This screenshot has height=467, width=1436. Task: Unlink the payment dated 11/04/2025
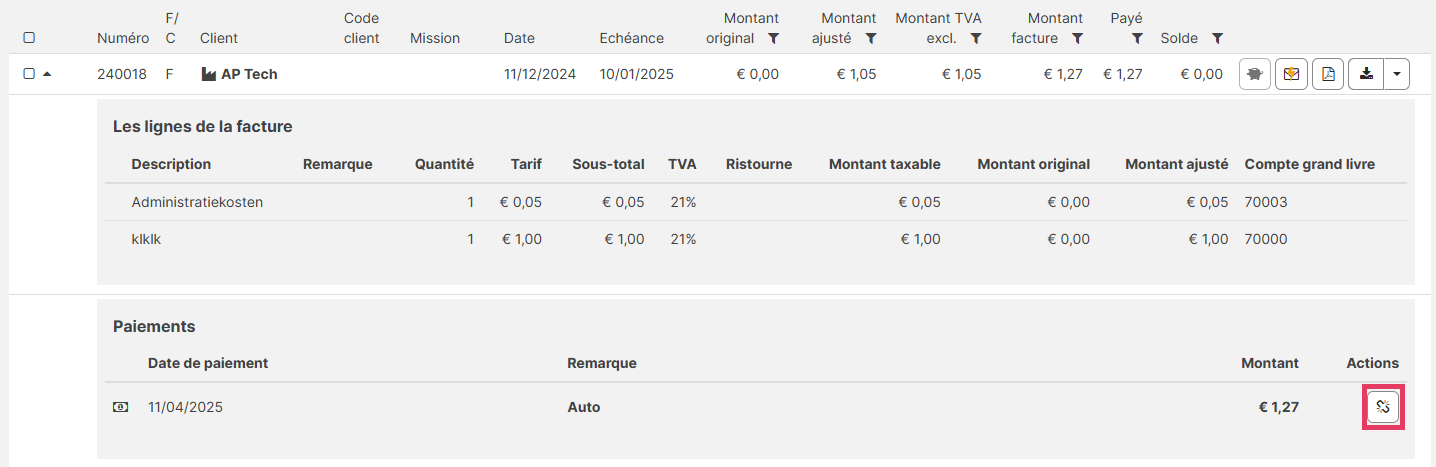point(1383,407)
